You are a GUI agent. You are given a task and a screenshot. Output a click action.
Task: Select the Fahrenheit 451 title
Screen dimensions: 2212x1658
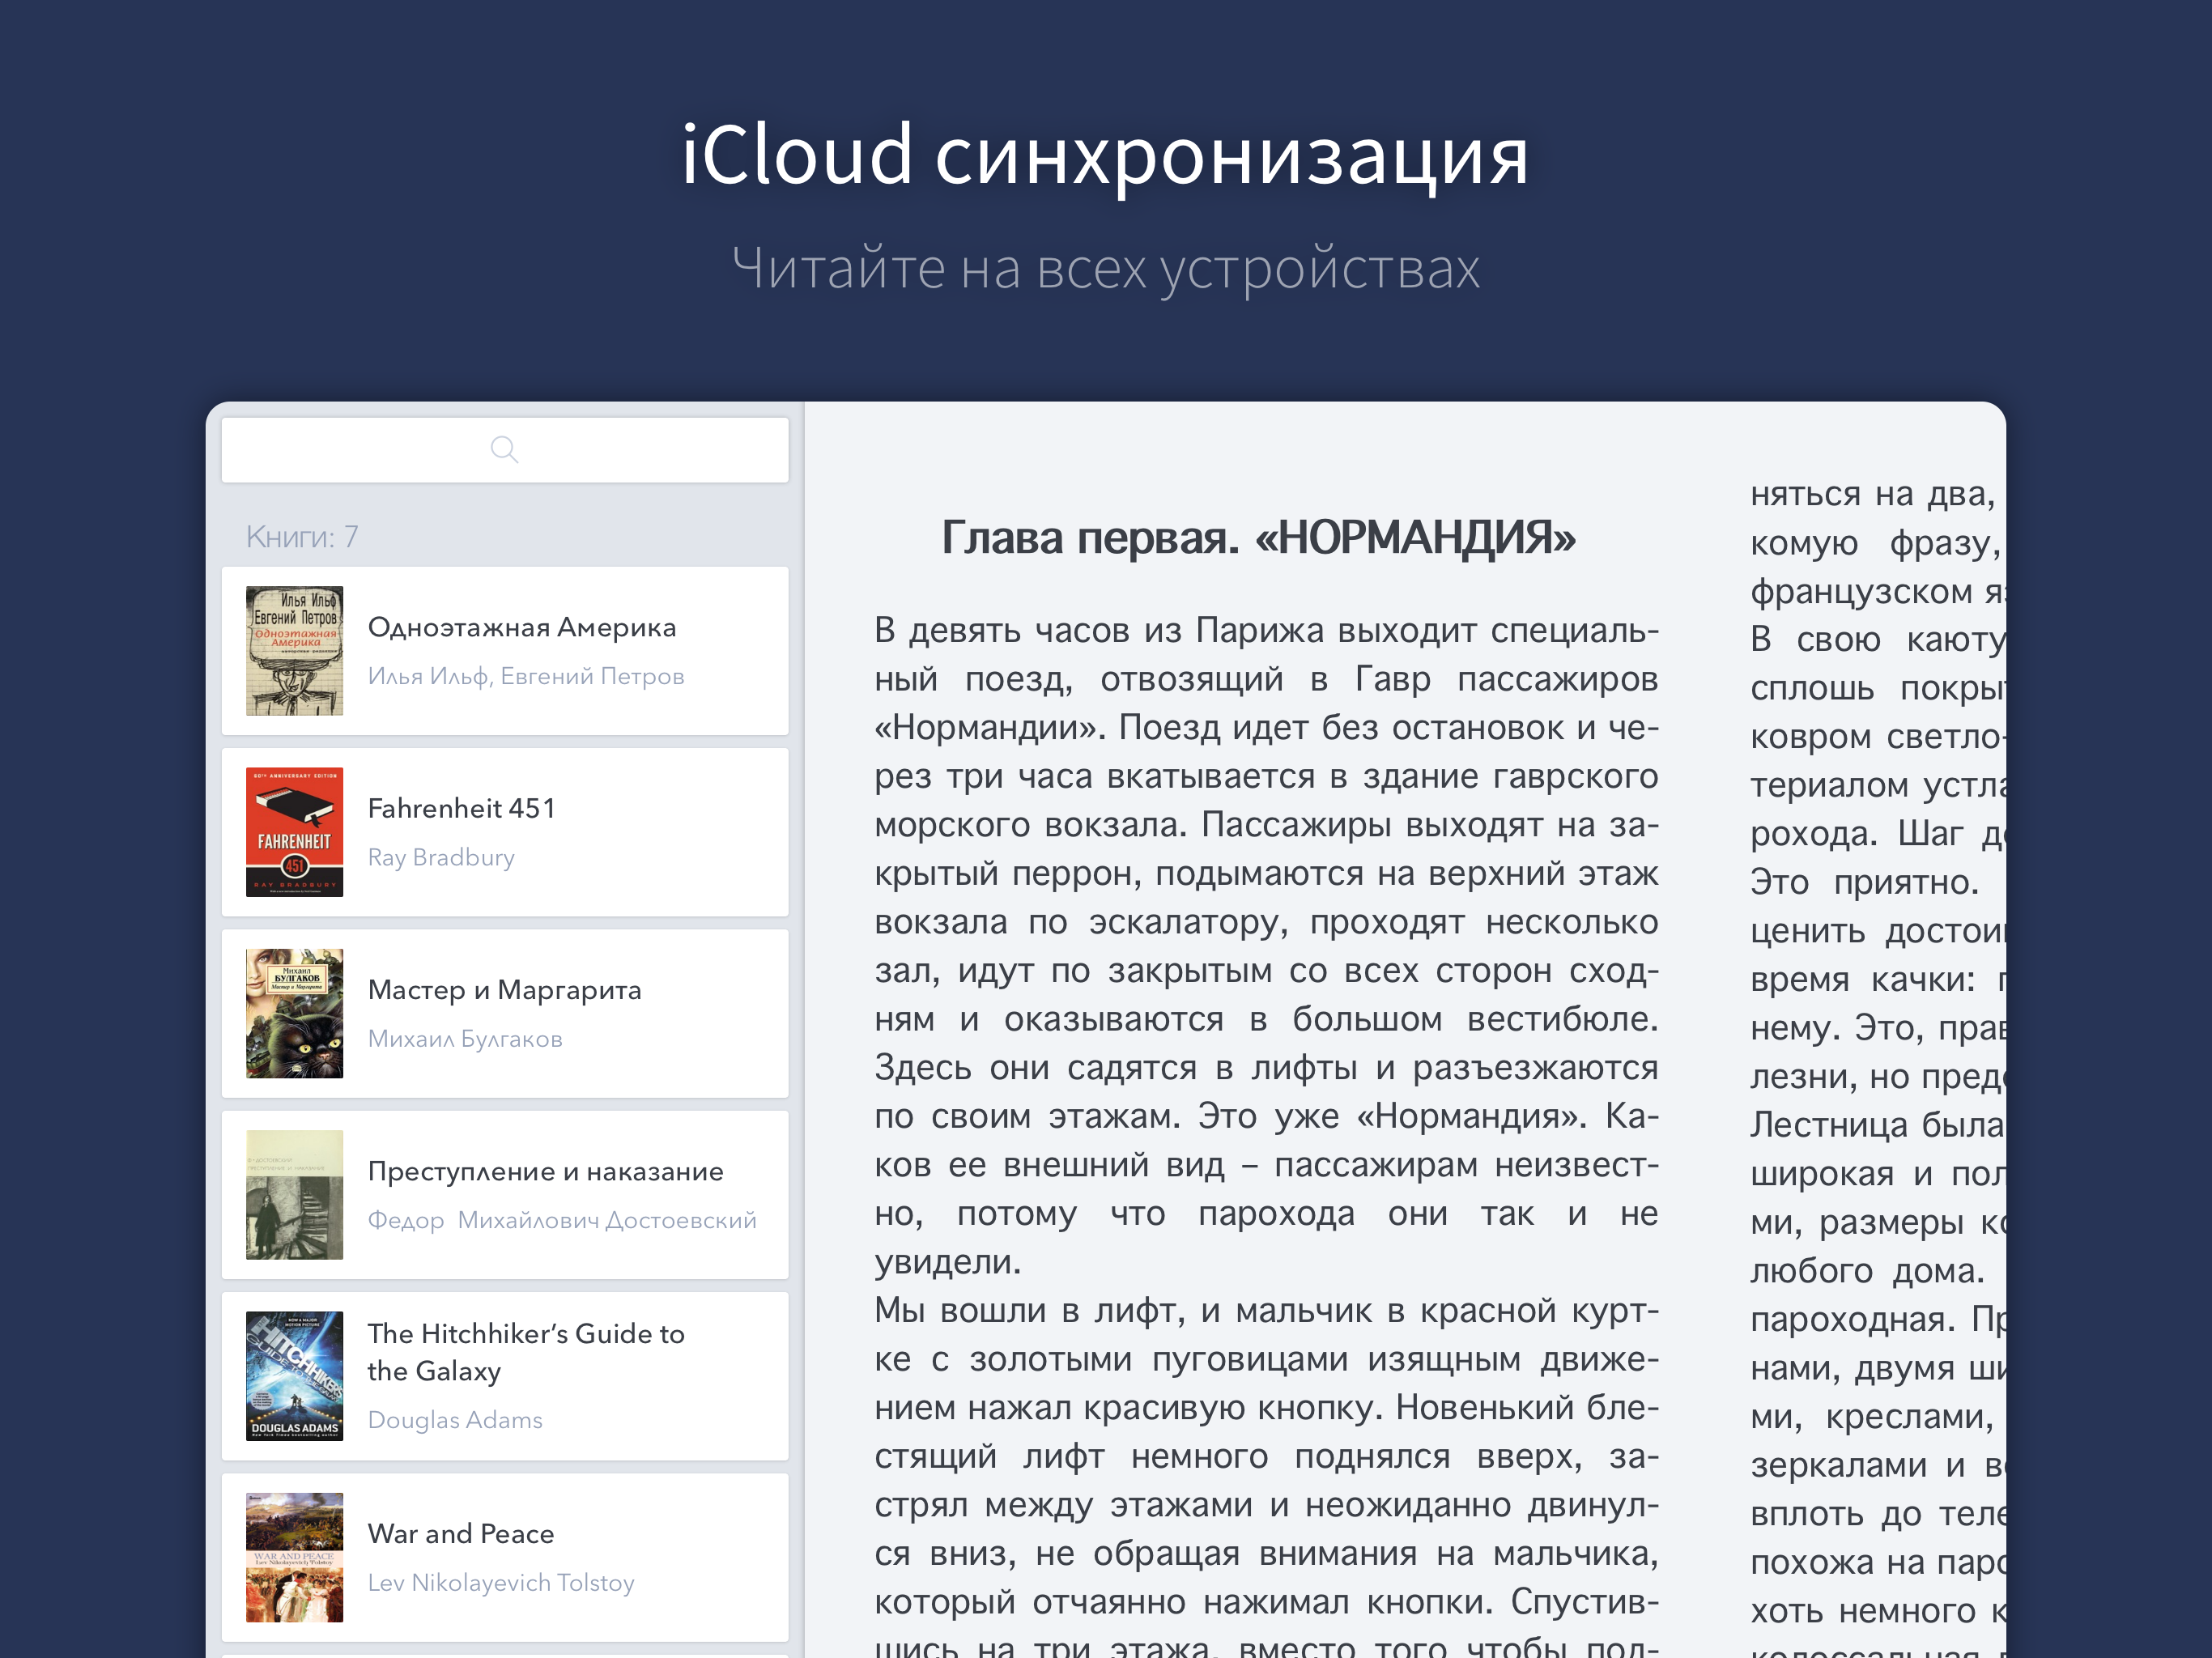[x=461, y=808]
